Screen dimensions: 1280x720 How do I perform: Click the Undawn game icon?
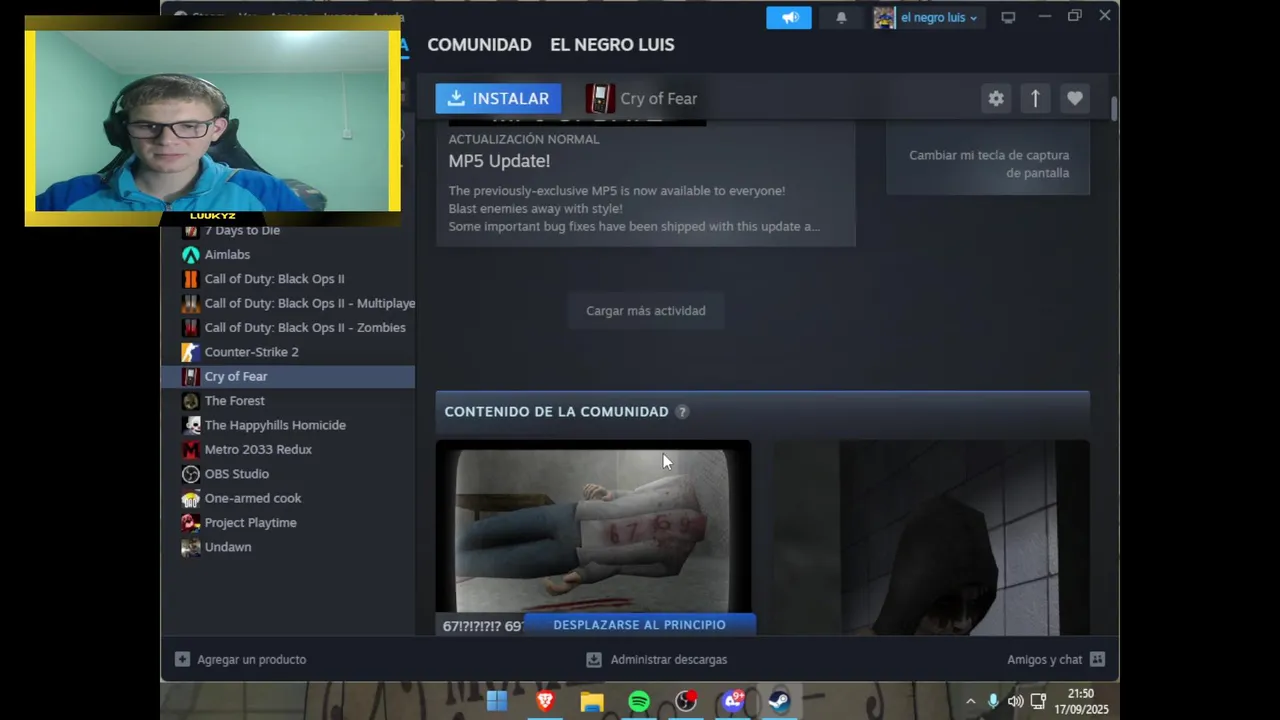[190, 547]
